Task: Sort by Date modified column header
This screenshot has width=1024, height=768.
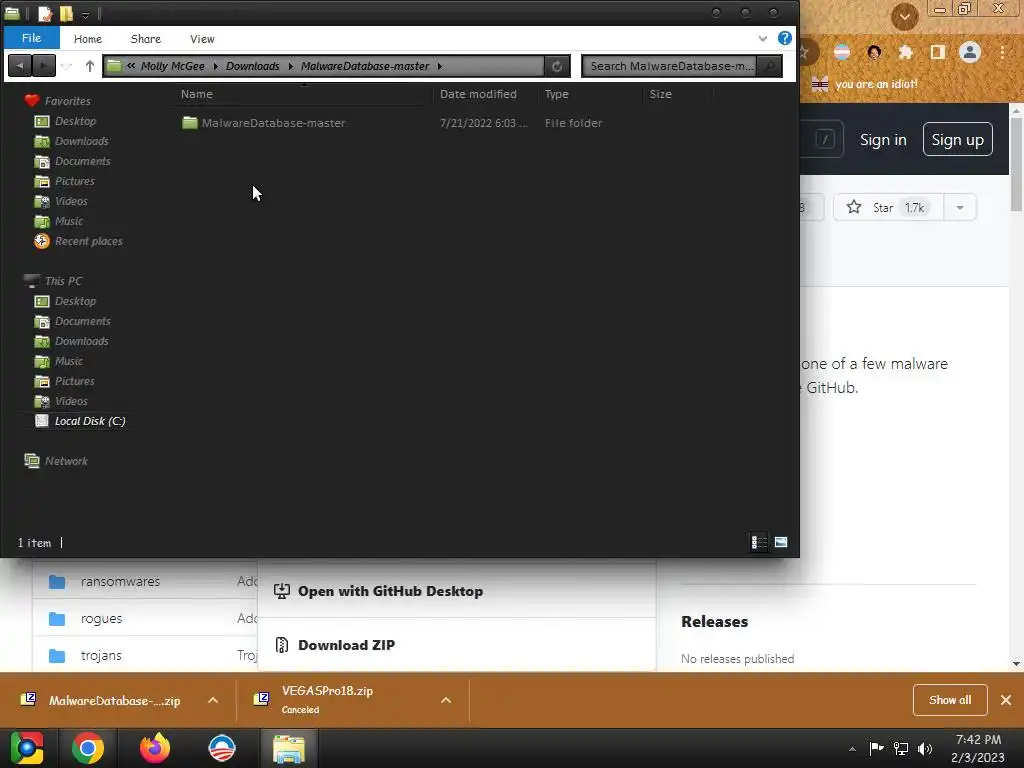Action: coord(478,94)
